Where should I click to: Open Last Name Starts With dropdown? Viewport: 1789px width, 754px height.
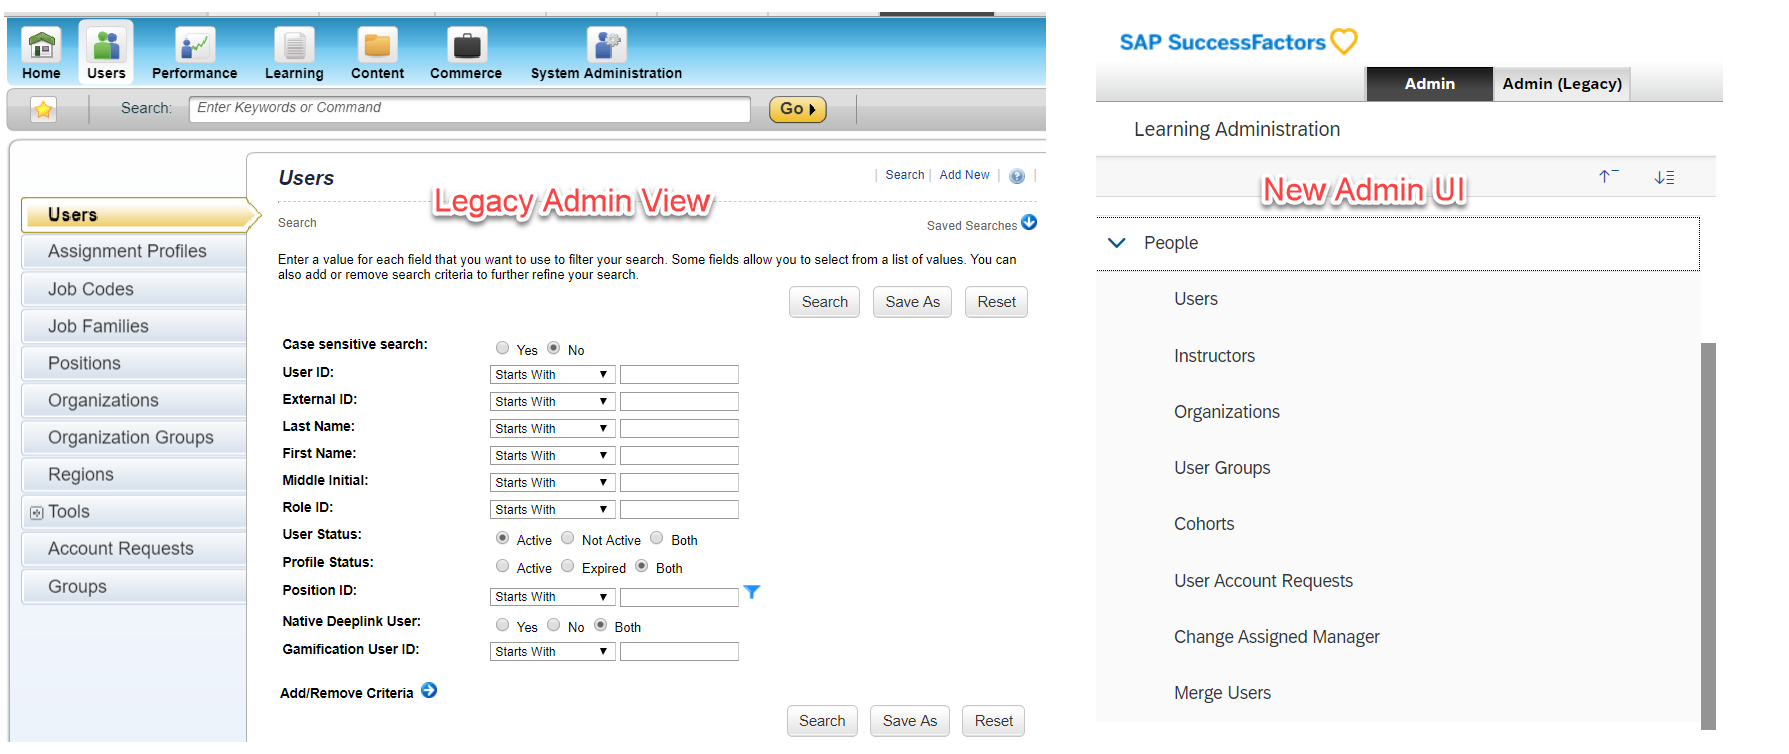(x=552, y=429)
